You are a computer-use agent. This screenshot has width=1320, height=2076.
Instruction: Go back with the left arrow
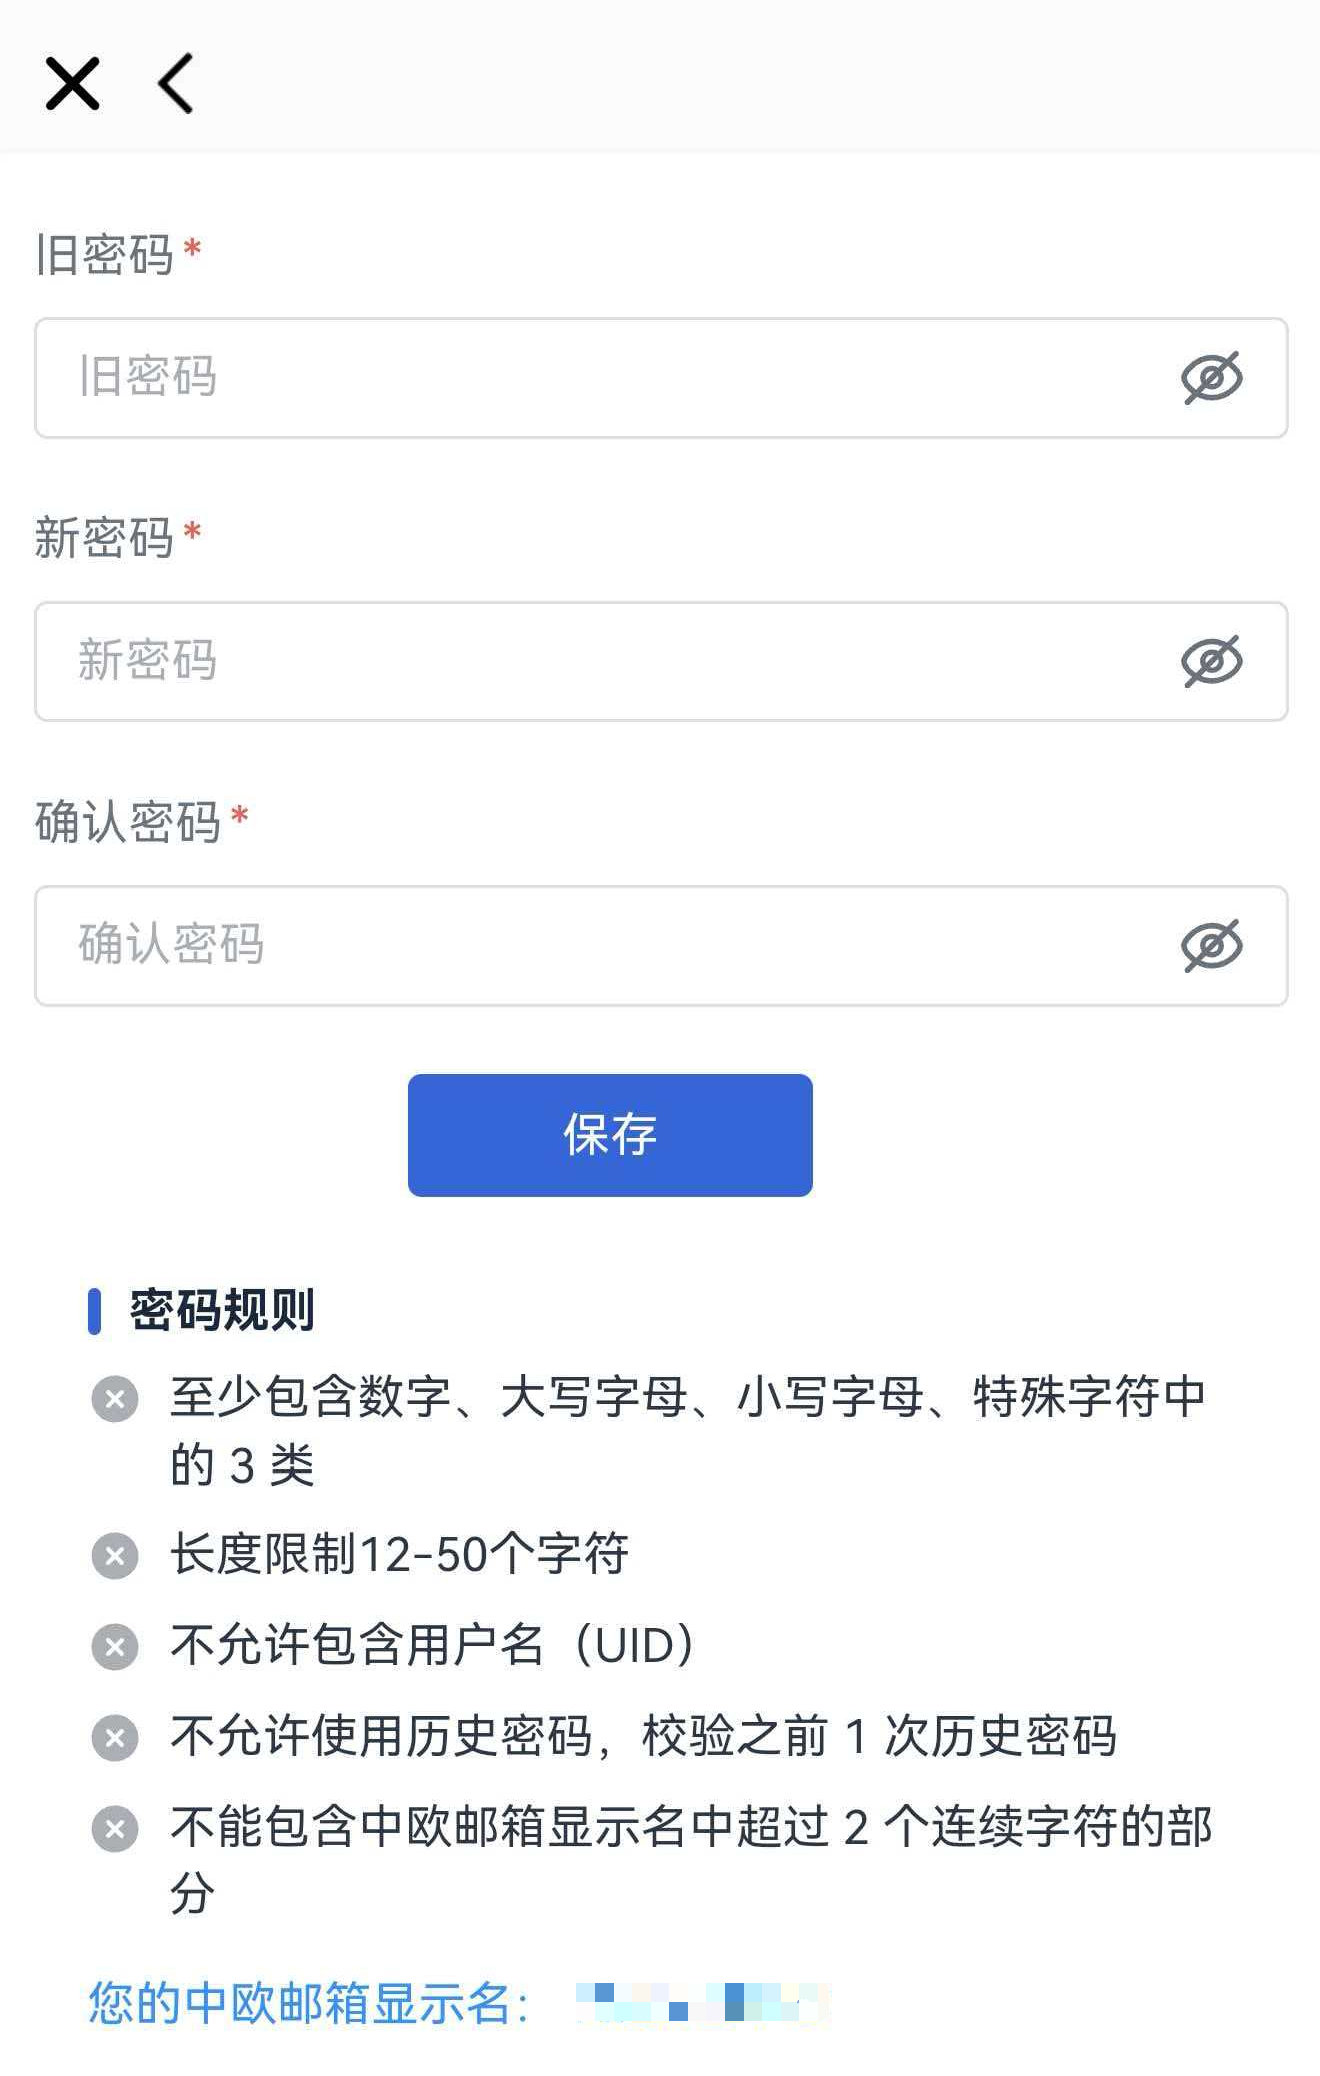(x=177, y=83)
